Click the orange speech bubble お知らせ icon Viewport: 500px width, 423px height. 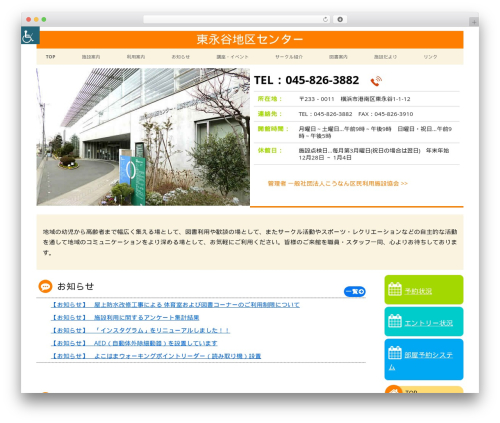45,286
